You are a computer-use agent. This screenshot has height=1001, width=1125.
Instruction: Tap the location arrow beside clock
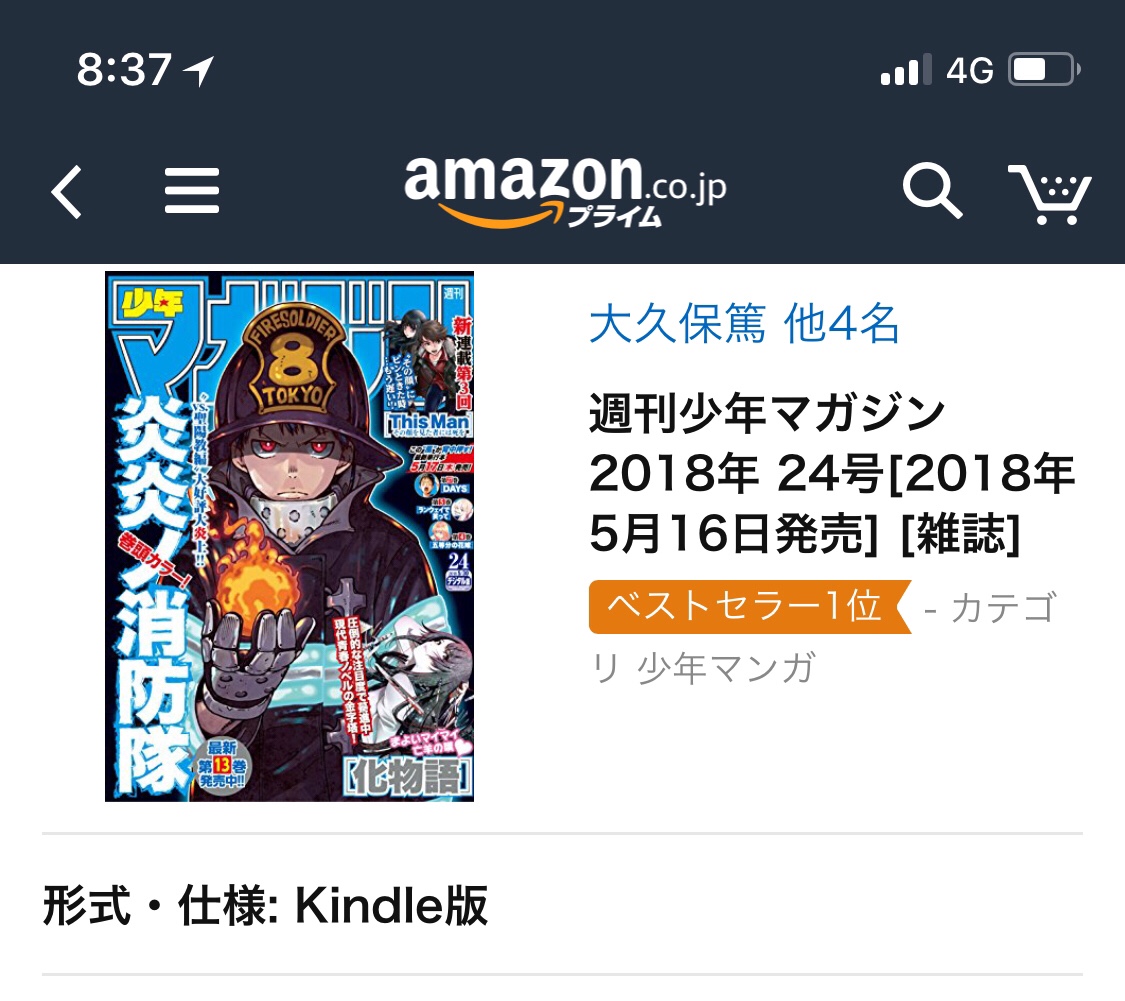[198, 71]
